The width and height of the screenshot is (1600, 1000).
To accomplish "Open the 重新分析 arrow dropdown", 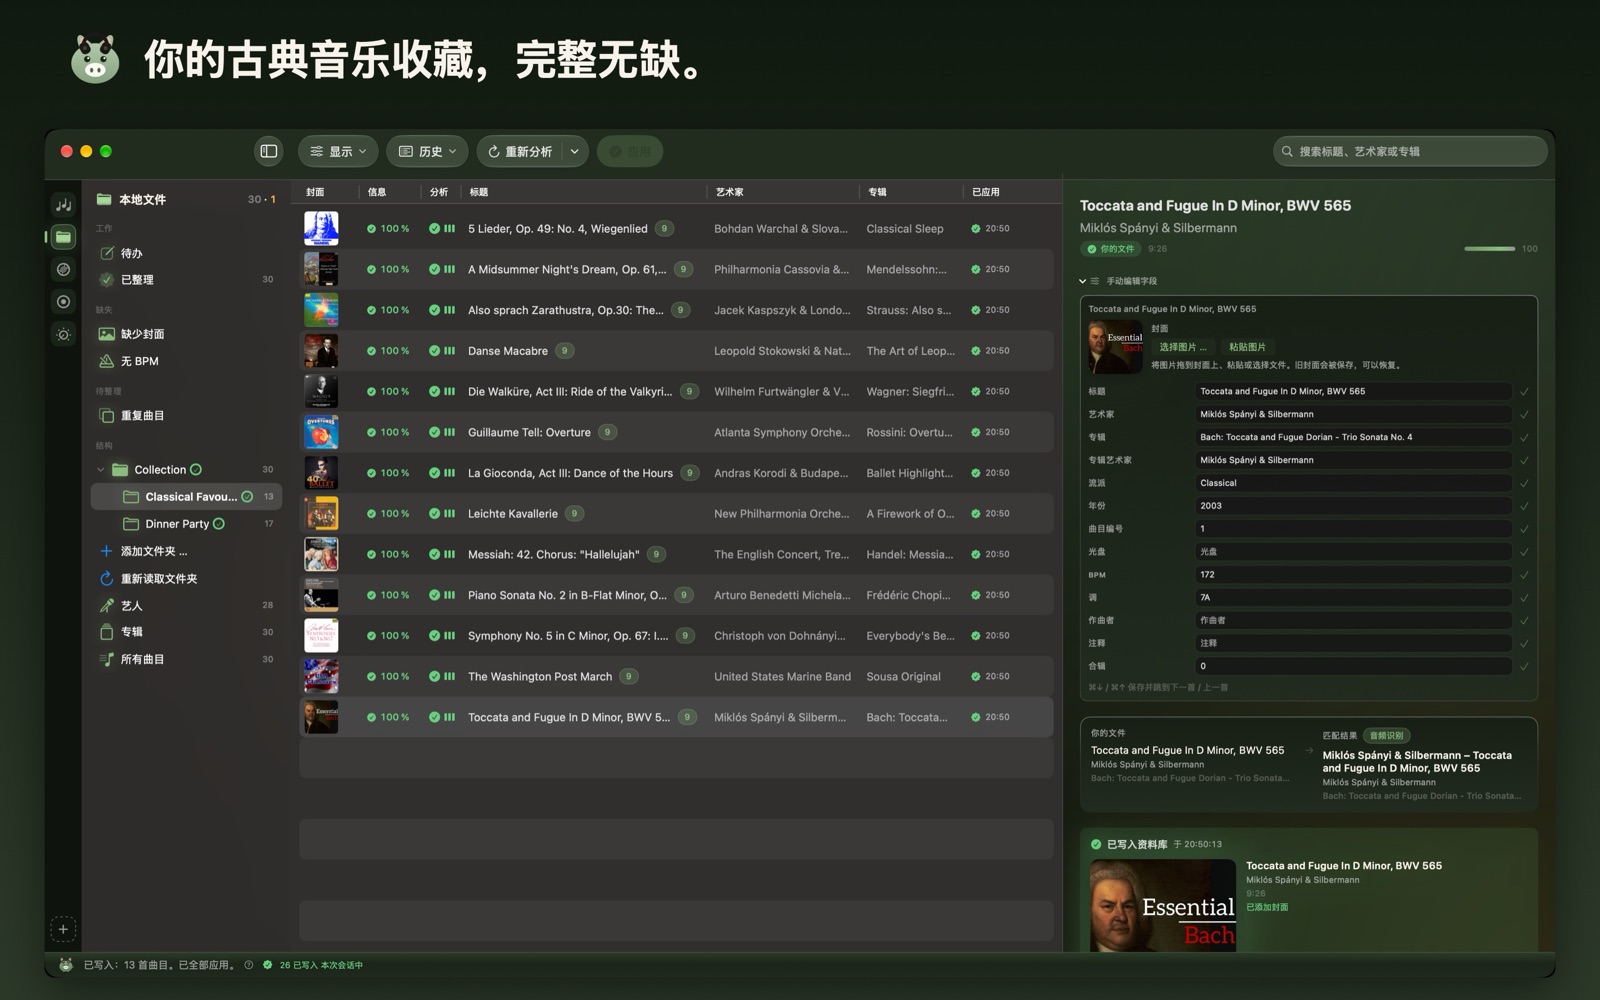I will (x=575, y=151).
